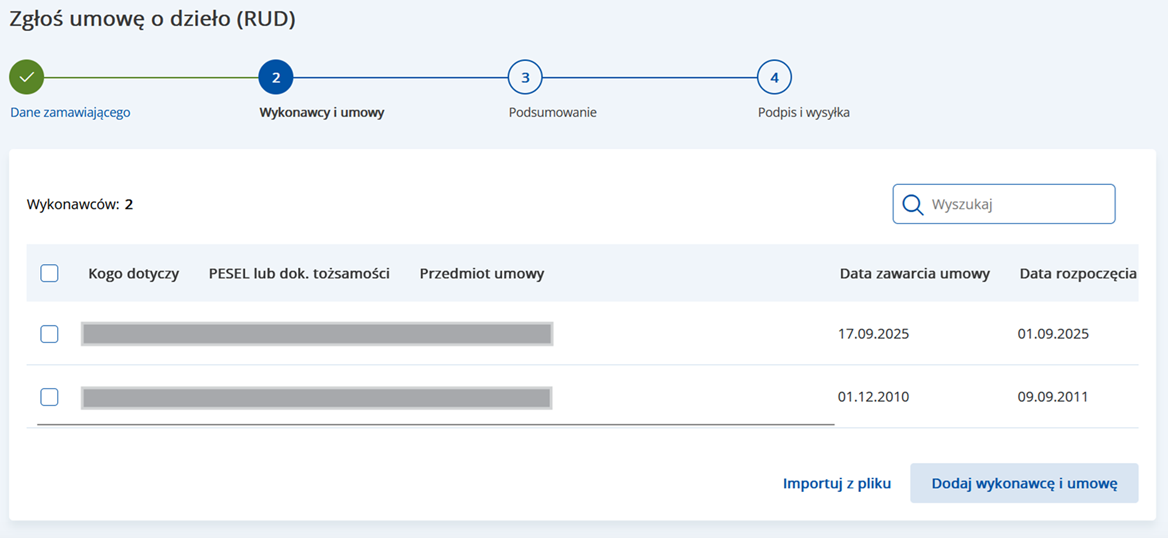Open the Podsumowanie step label
This screenshot has height=538, width=1168.
pos(552,112)
